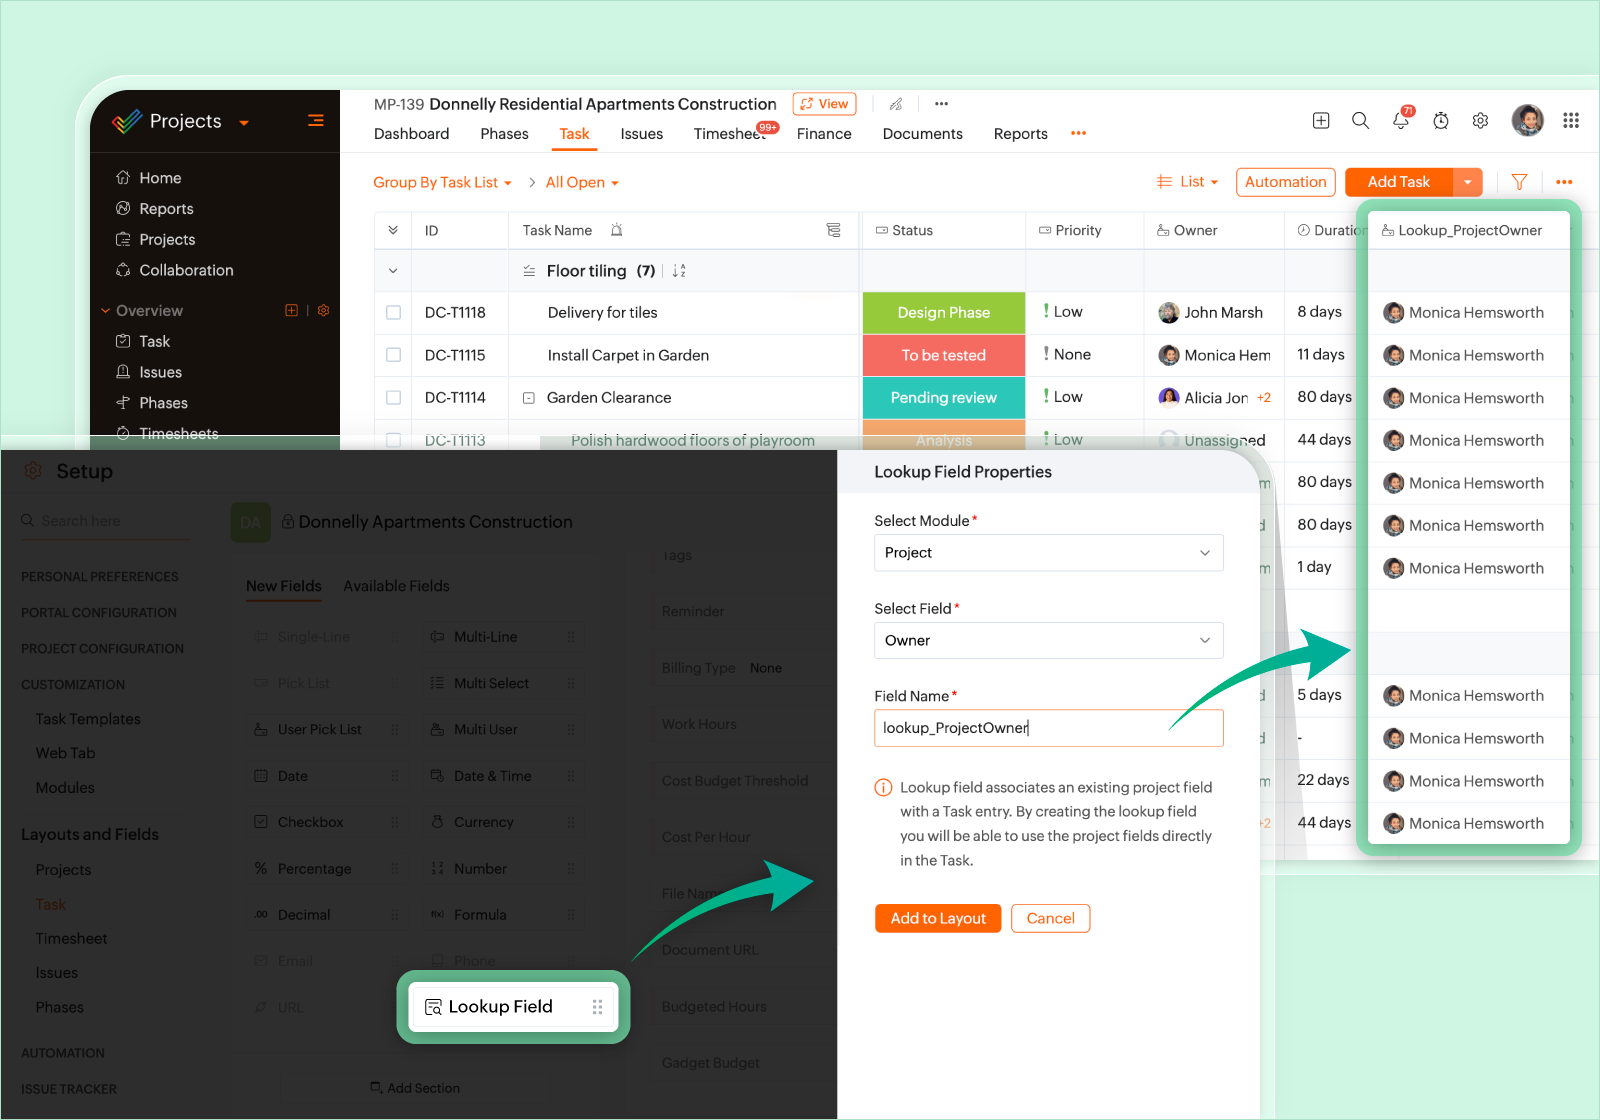
Task: Click the search magnifier icon in the header
Action: click(1360, 120)
